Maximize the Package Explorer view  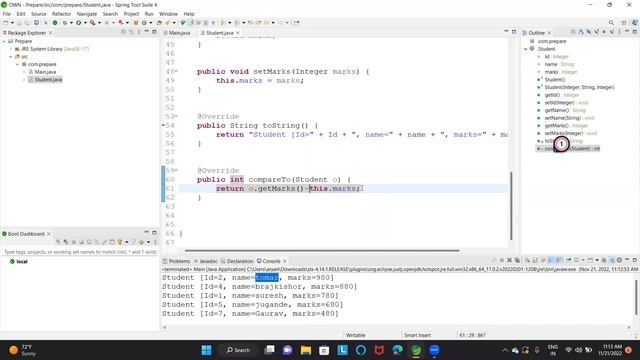pyautogui.click(x=154, y=32)
